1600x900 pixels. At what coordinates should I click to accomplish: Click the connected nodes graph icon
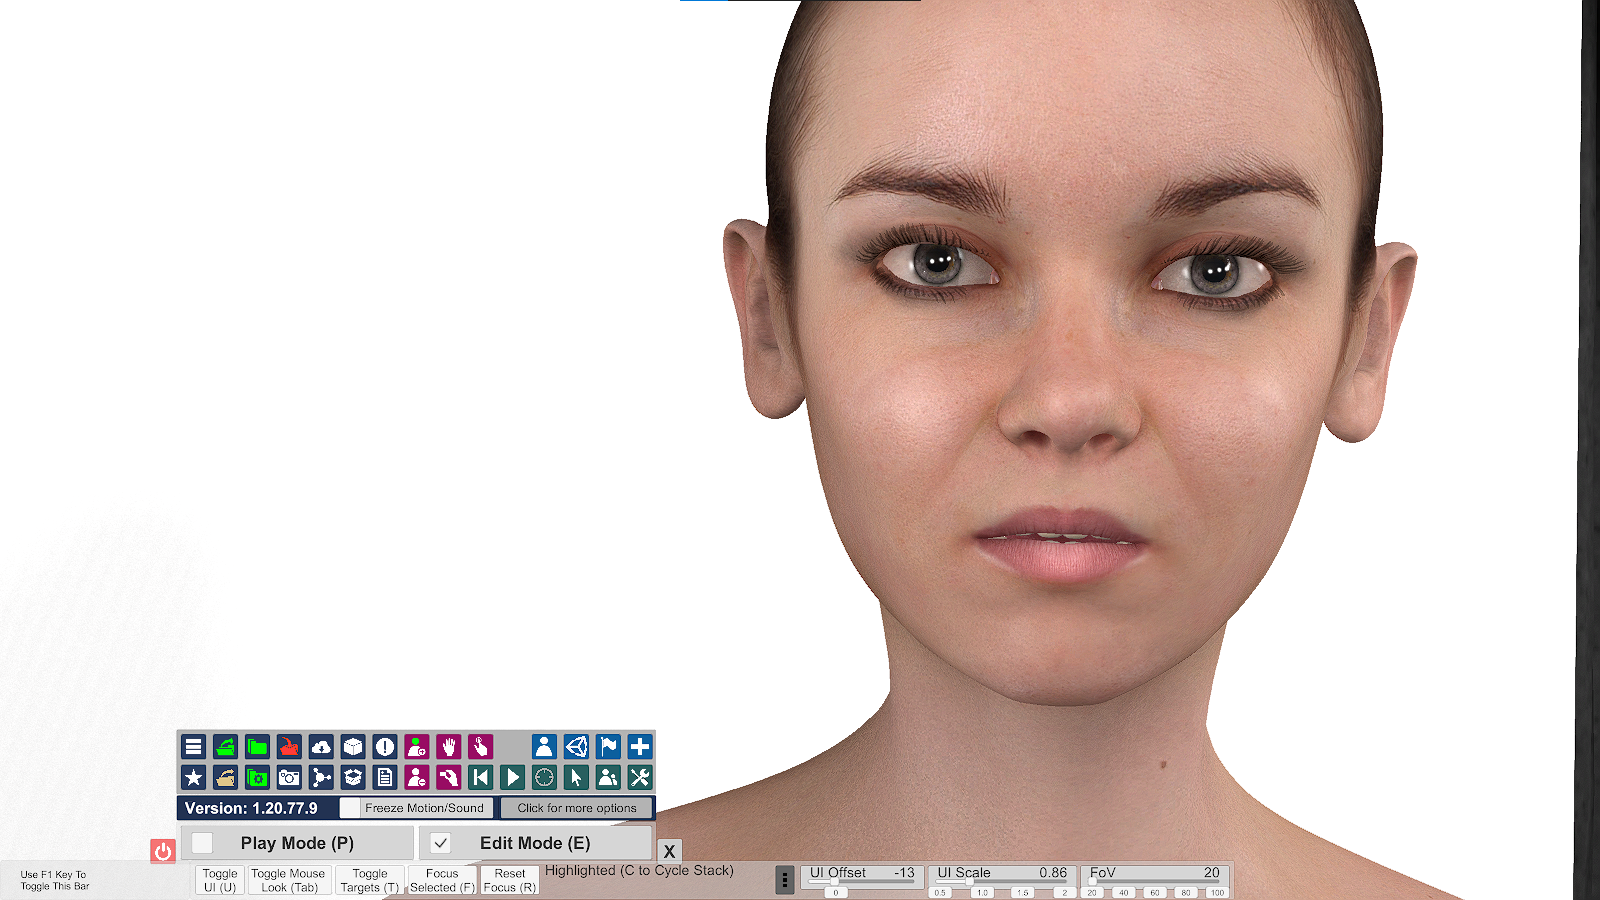(321, 777)
